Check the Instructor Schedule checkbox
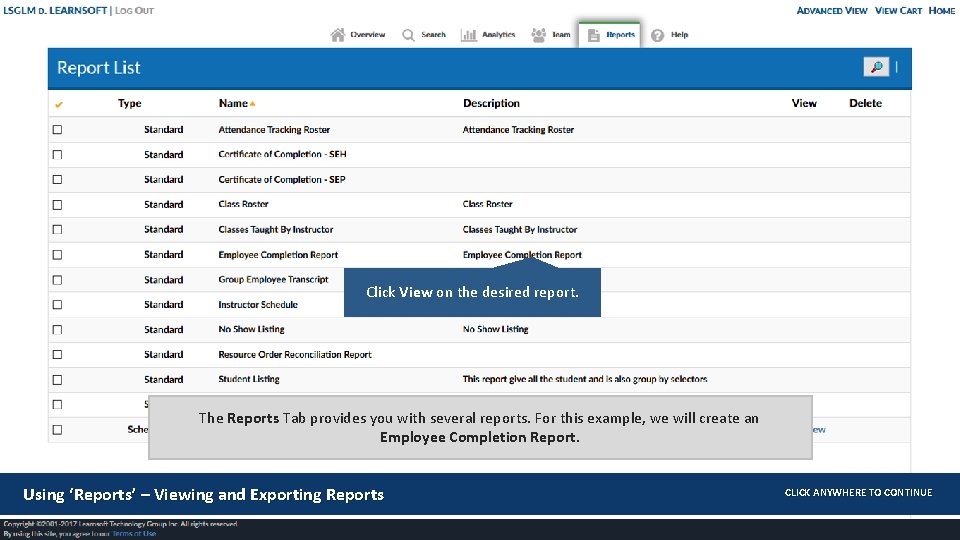 [x=58, y=304]
